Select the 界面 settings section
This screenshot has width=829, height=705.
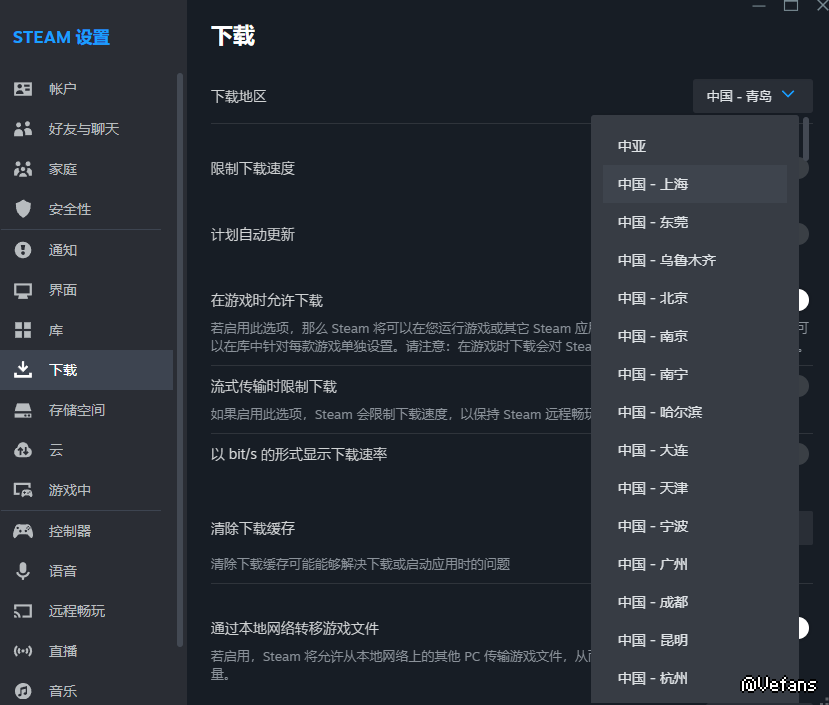pyautogui.click(x=87, y=290)
